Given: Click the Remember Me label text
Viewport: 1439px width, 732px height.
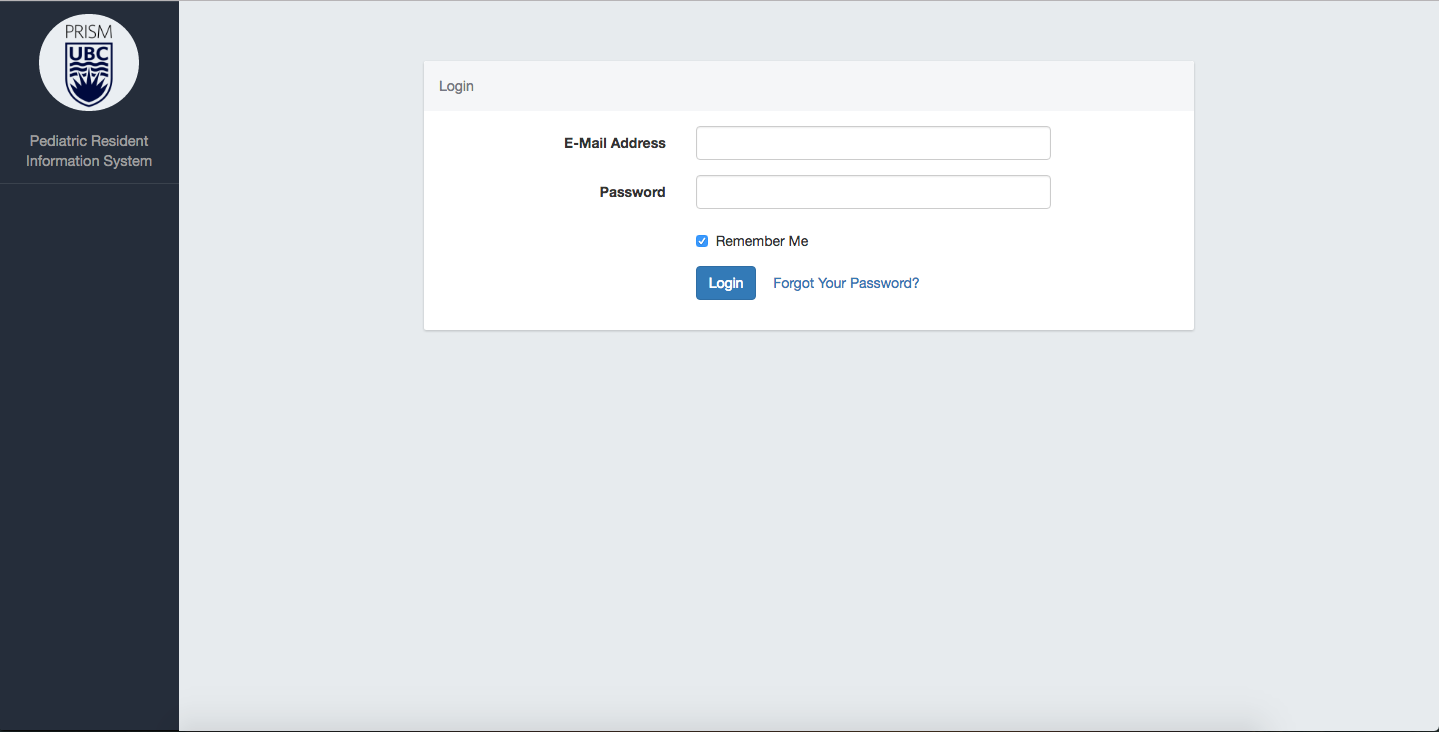Looking at the screenshot, I should 762,241.
